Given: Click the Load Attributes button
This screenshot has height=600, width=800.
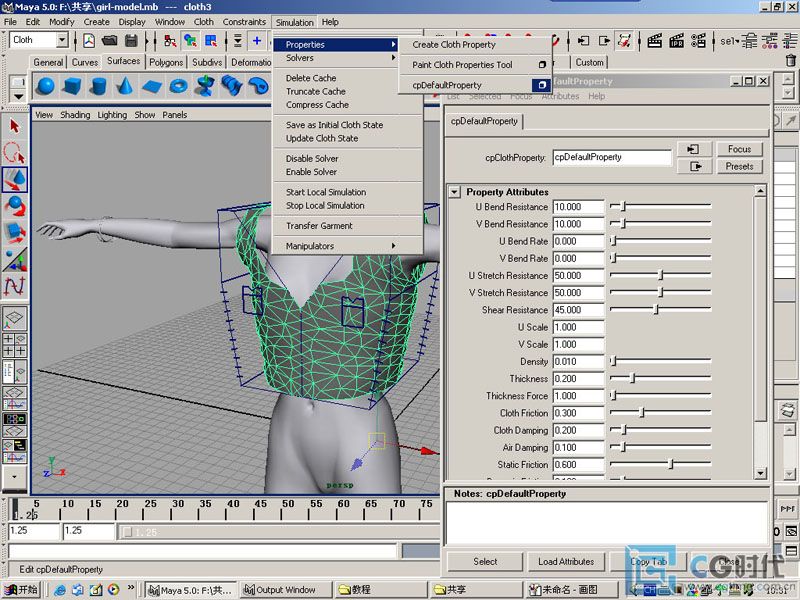Looking at the screenshot, I should [566, 562].
